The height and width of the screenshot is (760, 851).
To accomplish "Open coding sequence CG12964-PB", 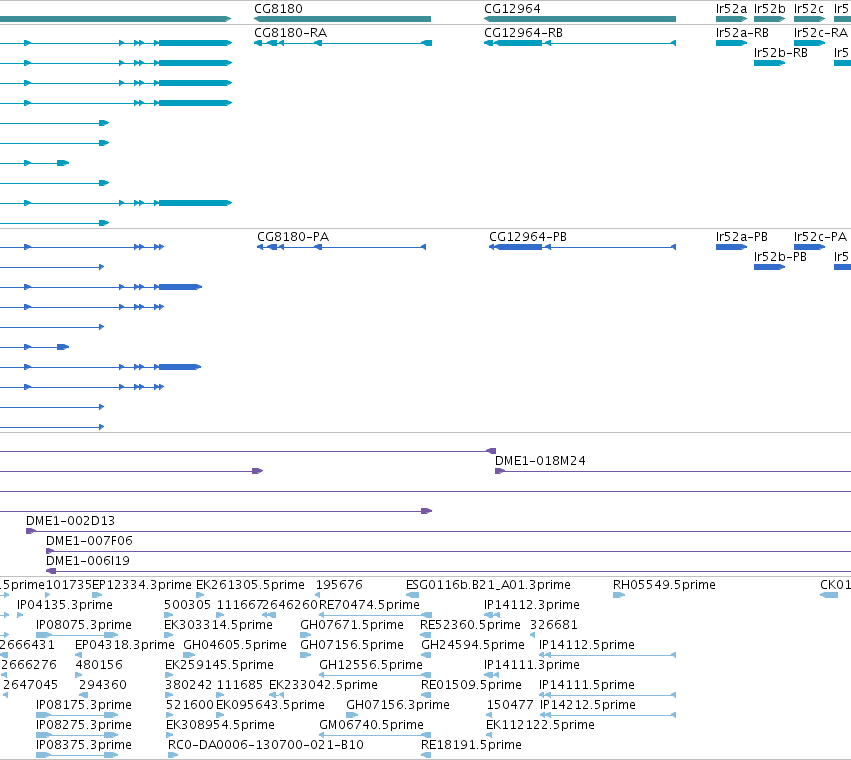I will [582, 247].
